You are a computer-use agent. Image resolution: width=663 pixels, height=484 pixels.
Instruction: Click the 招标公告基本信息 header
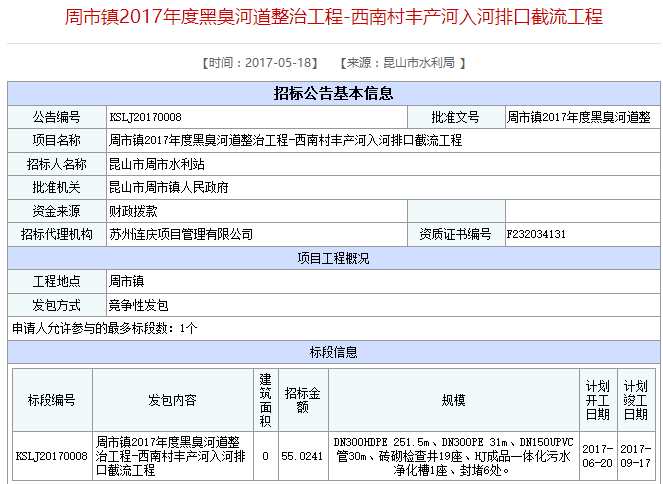[334, 93]
